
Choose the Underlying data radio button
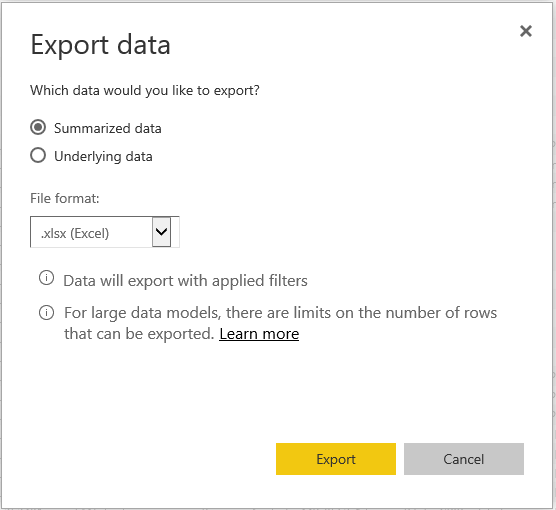[38, 155]
